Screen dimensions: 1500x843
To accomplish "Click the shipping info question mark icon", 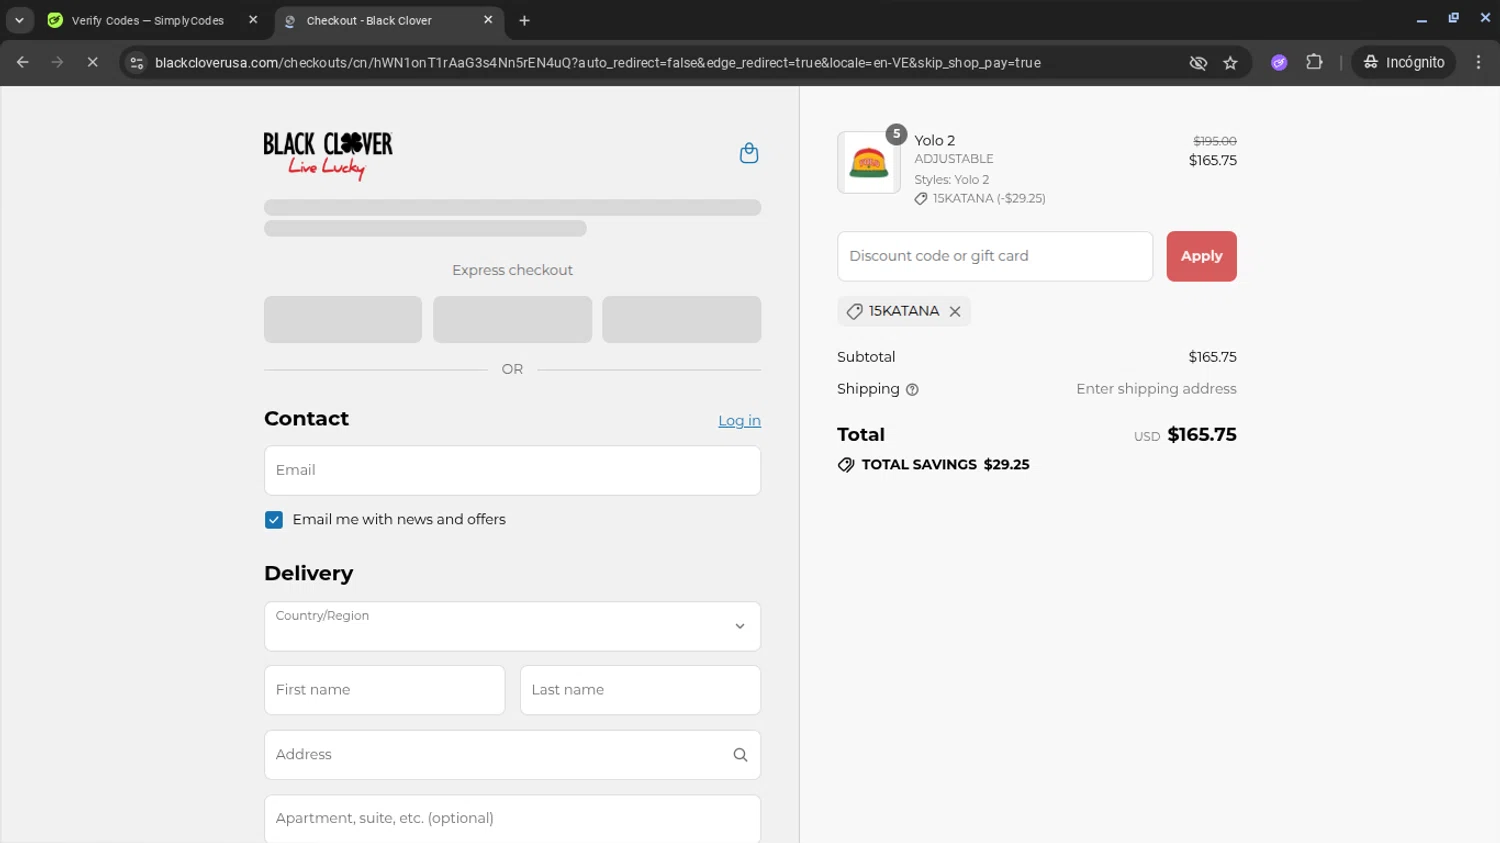I will pyautogui.click(x=912, y=390).
